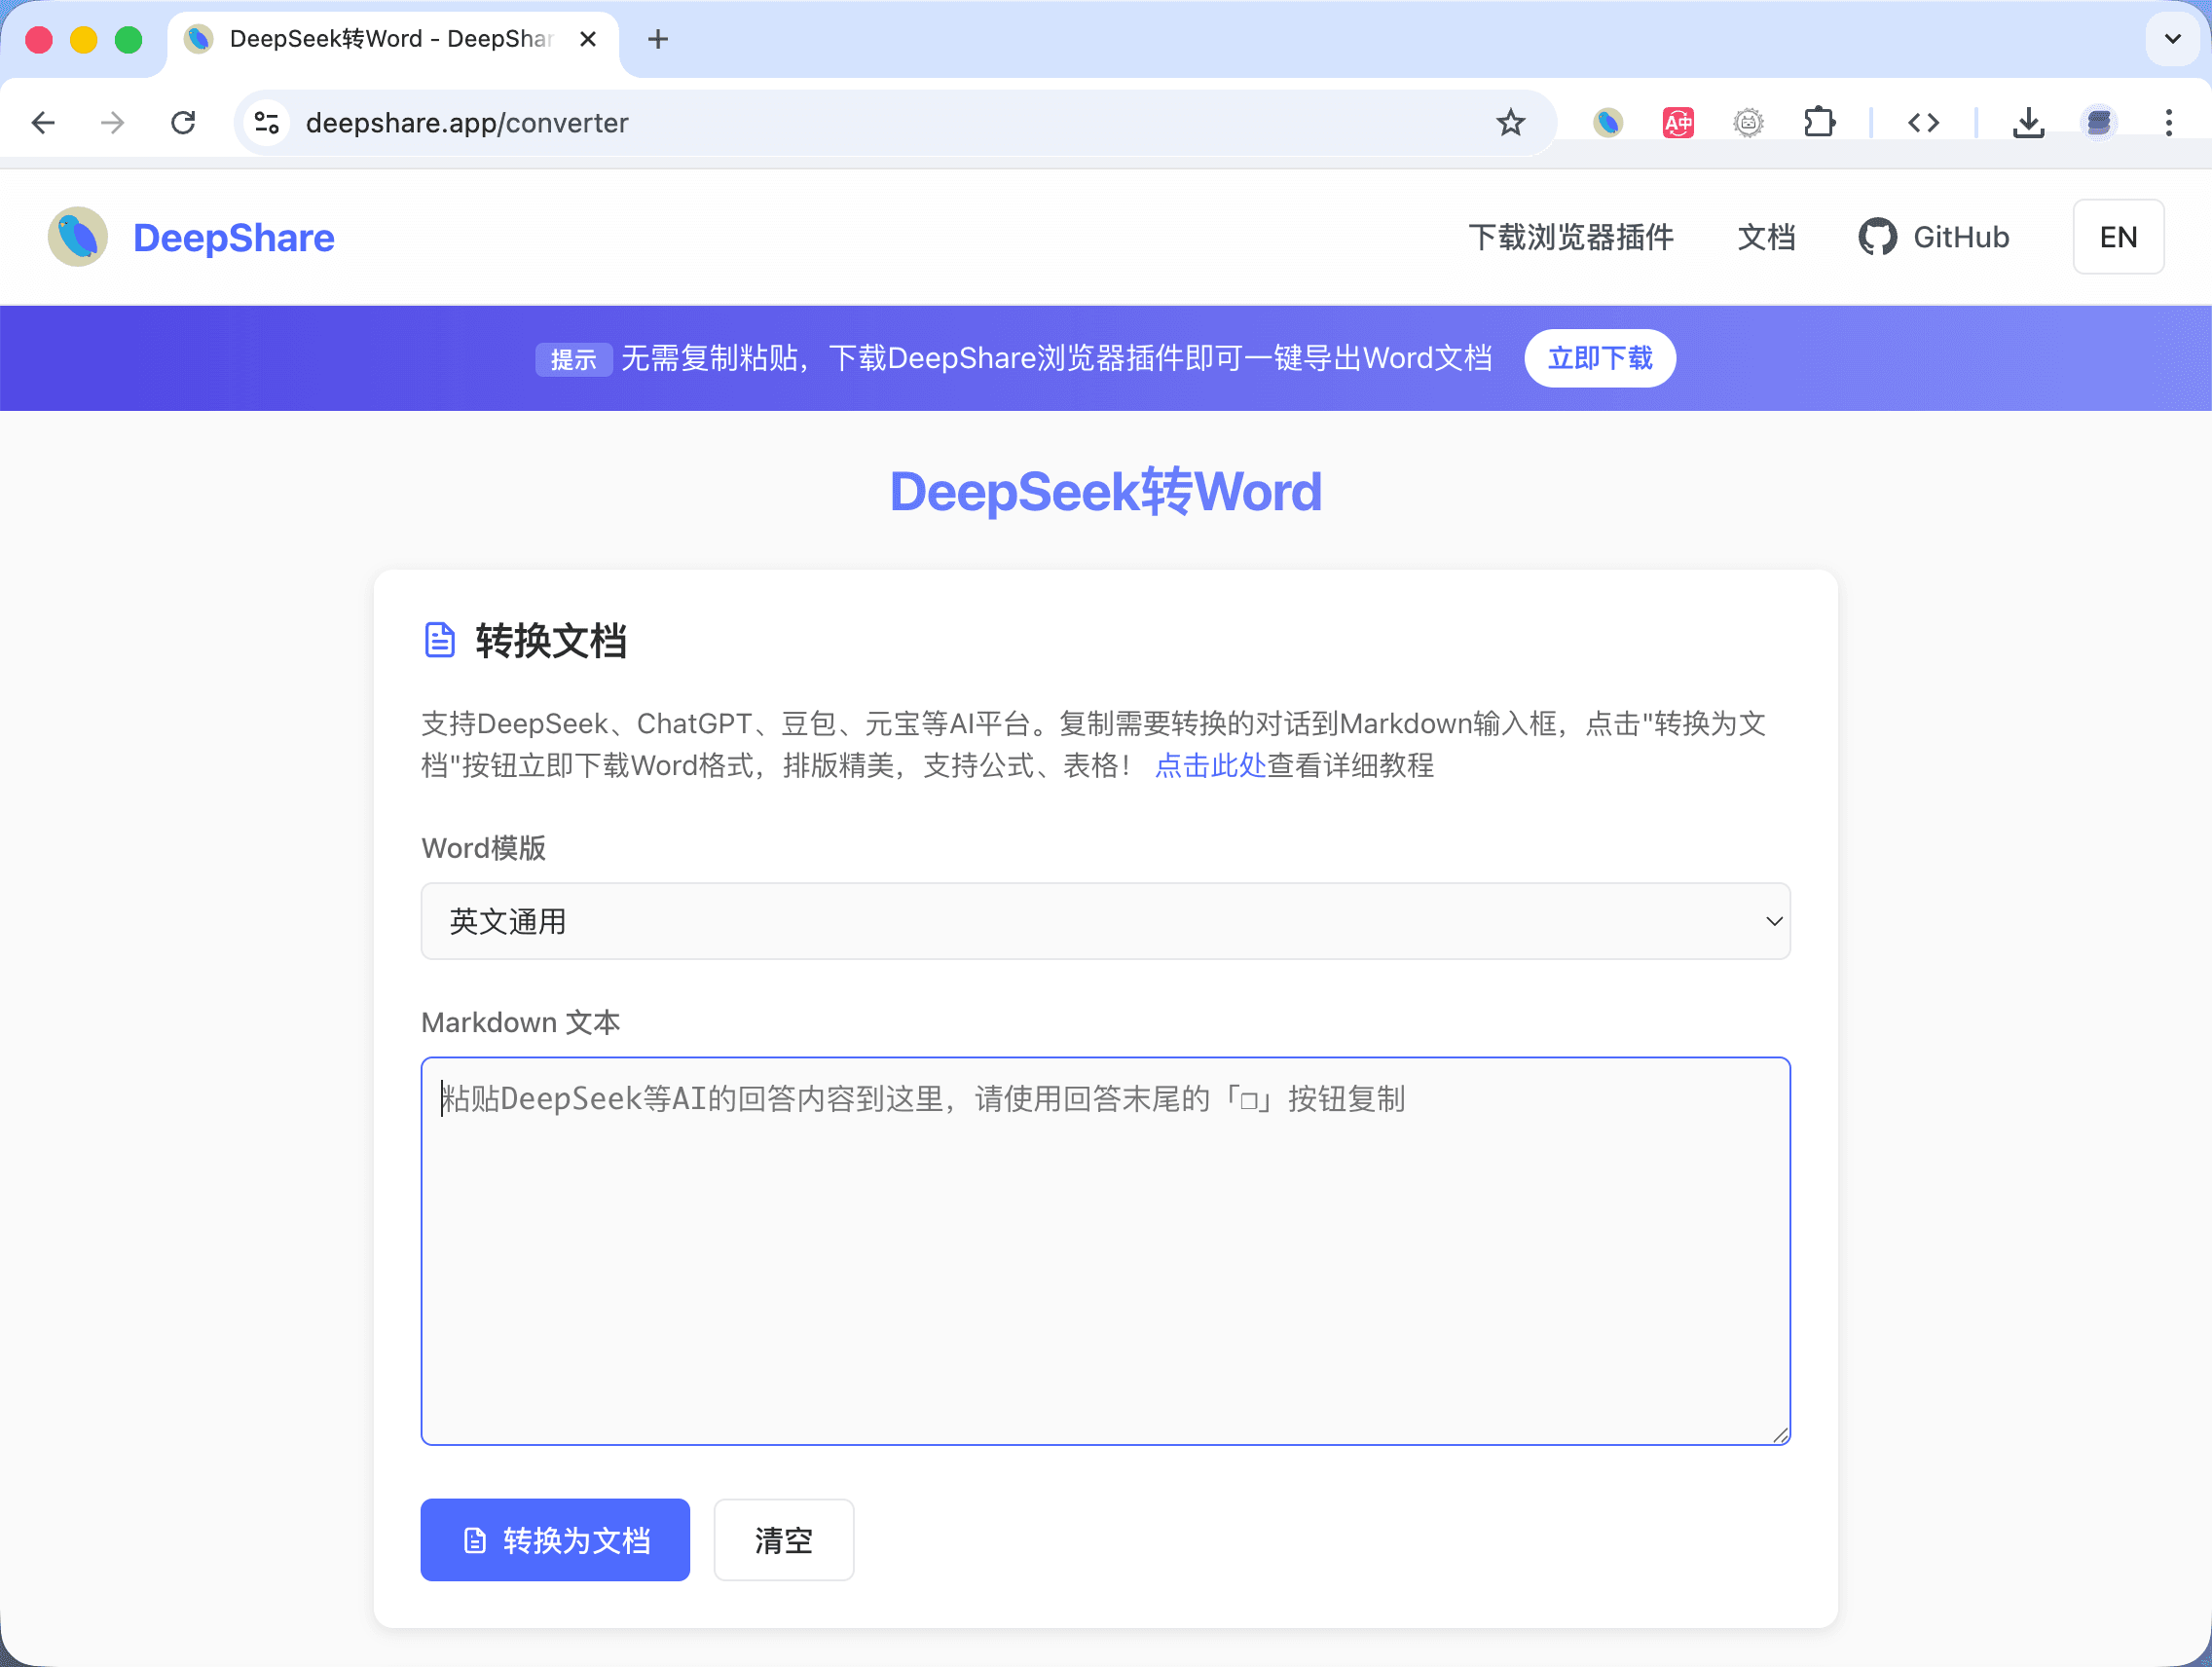The height and width of the screenshot is (1667, 2212).
Task: Reload the page
Action: (183, 121)
